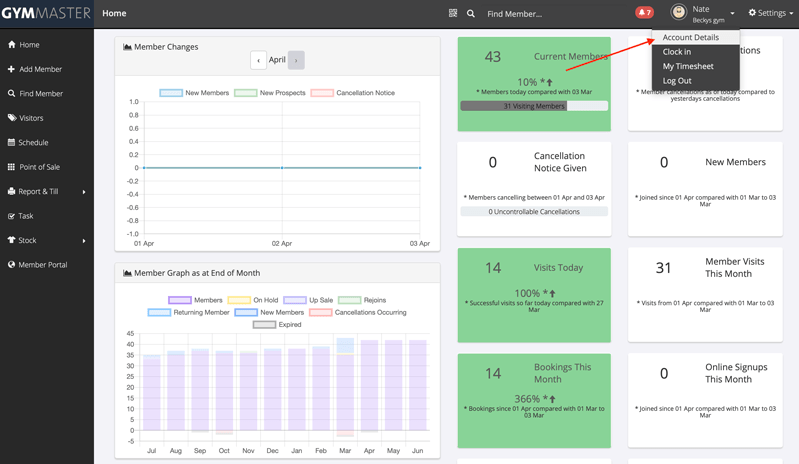Screen dimensions: 799x464
Task: Click the 31 Visiting Members progress bar
Action: (534, 106)
